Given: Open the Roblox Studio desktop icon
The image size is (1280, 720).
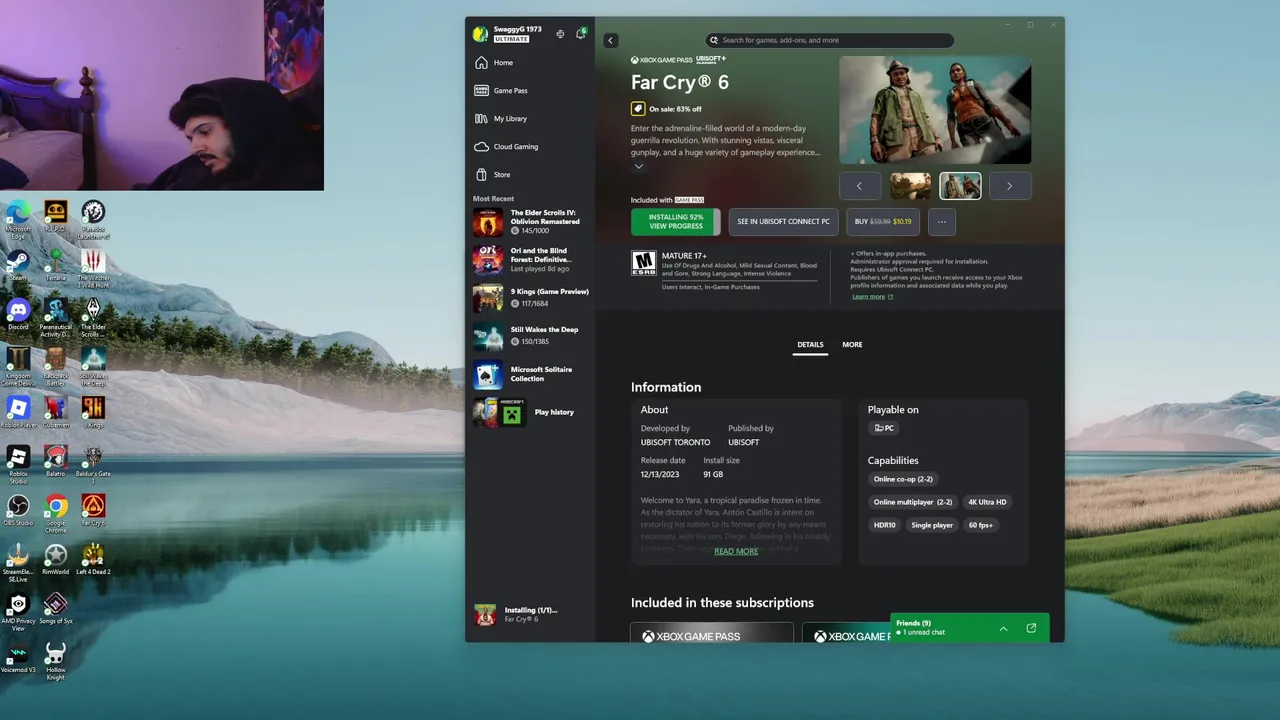Looking at the screenshot, I should click(x=18, y=465).
